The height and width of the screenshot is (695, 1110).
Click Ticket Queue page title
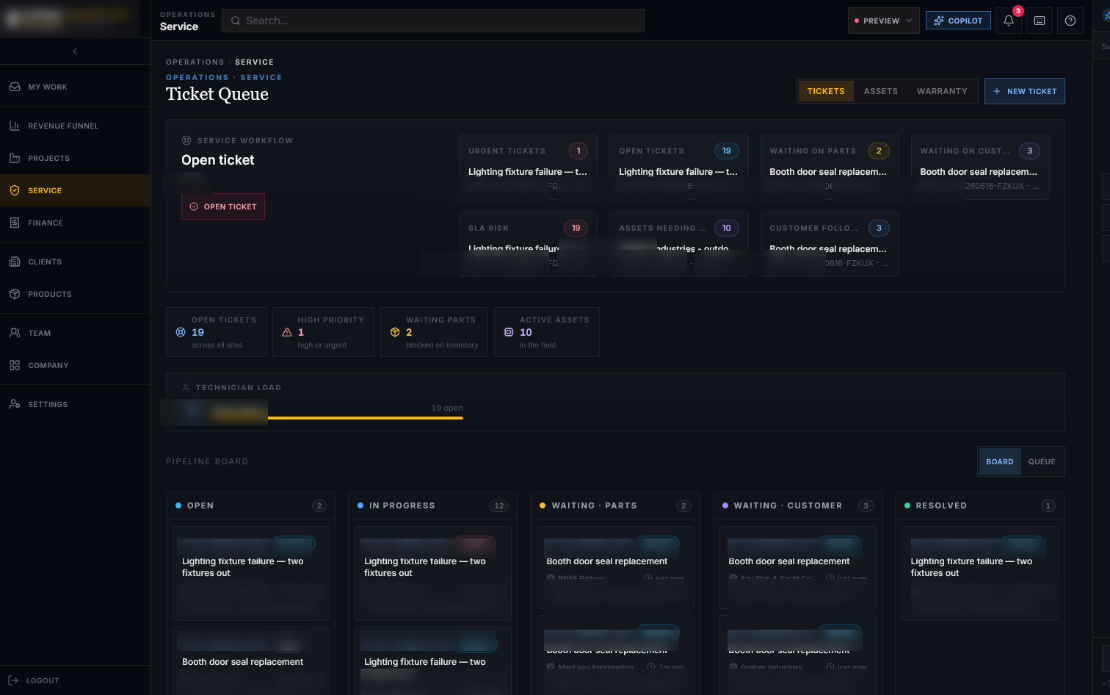coord(217,94)
